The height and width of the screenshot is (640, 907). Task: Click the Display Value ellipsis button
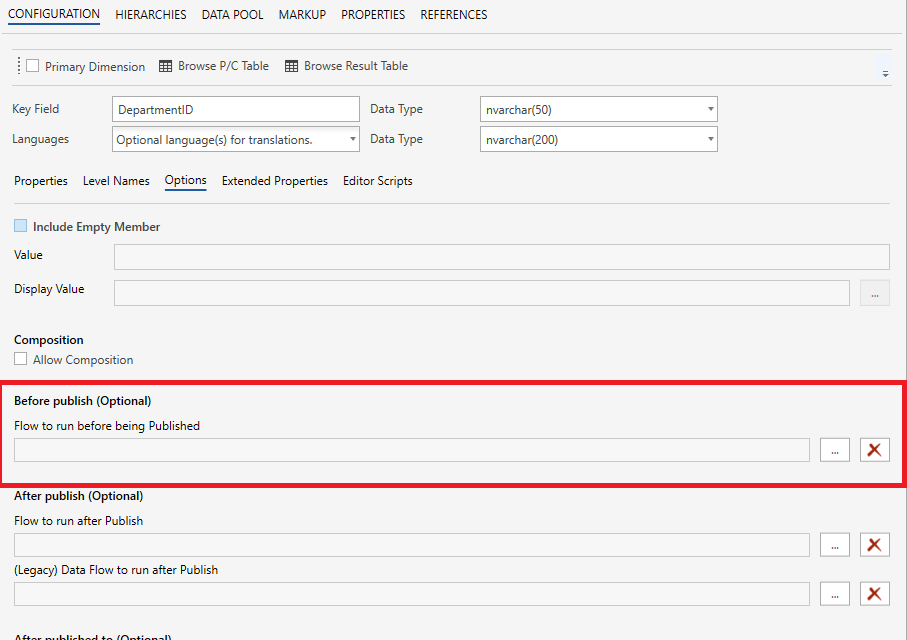[874, 293]
